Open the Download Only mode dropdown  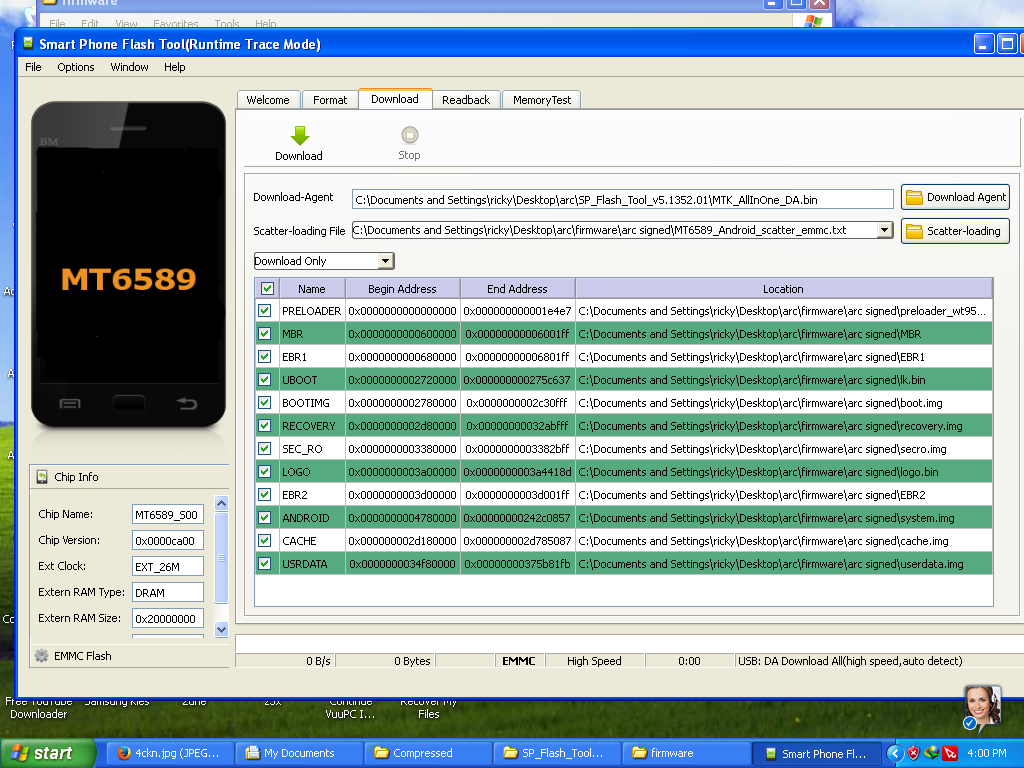385,261
